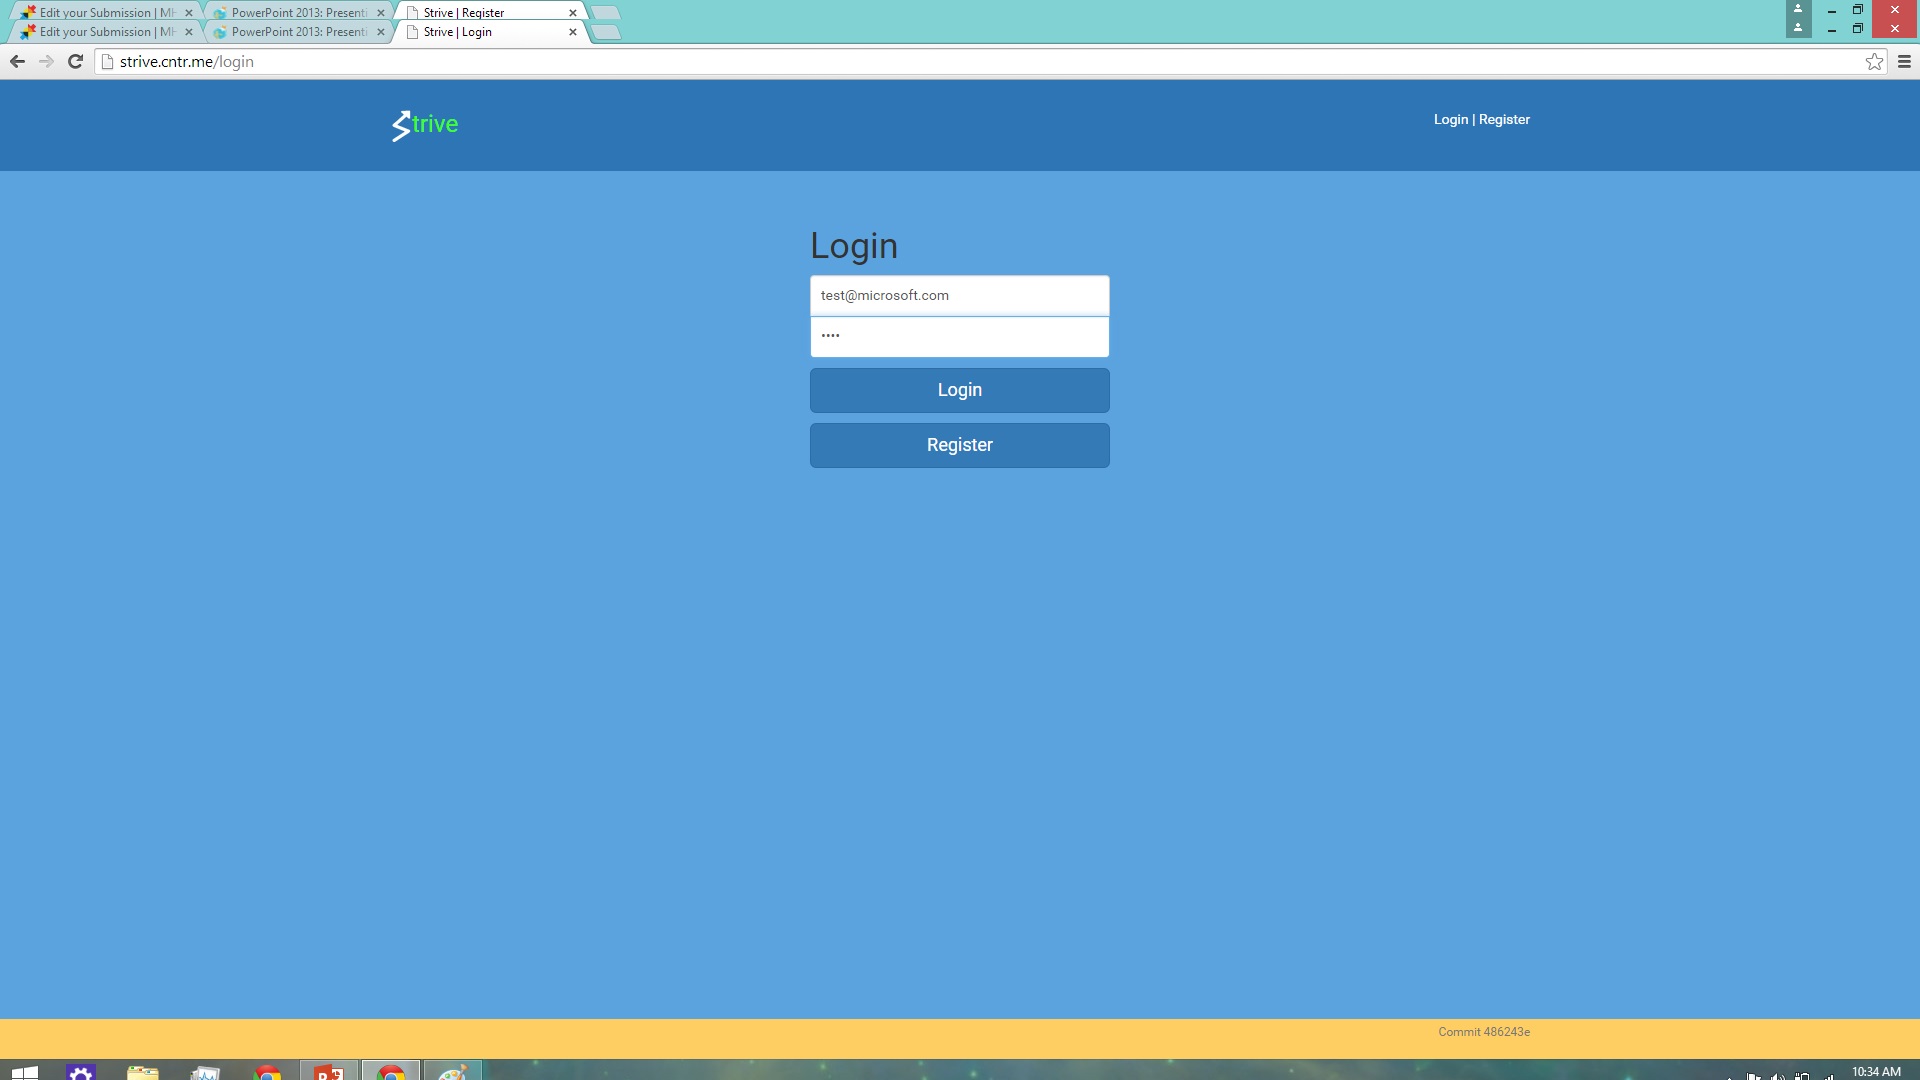Reload the current page
This screenshot has width=1920, height=1080.
point(75,62)
